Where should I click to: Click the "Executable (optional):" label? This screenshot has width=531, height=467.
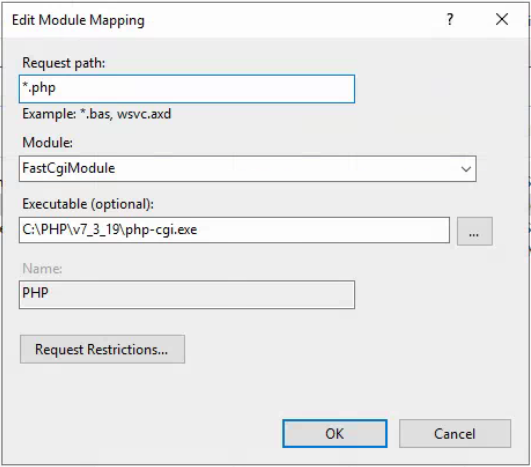click(x=88, y=204)
